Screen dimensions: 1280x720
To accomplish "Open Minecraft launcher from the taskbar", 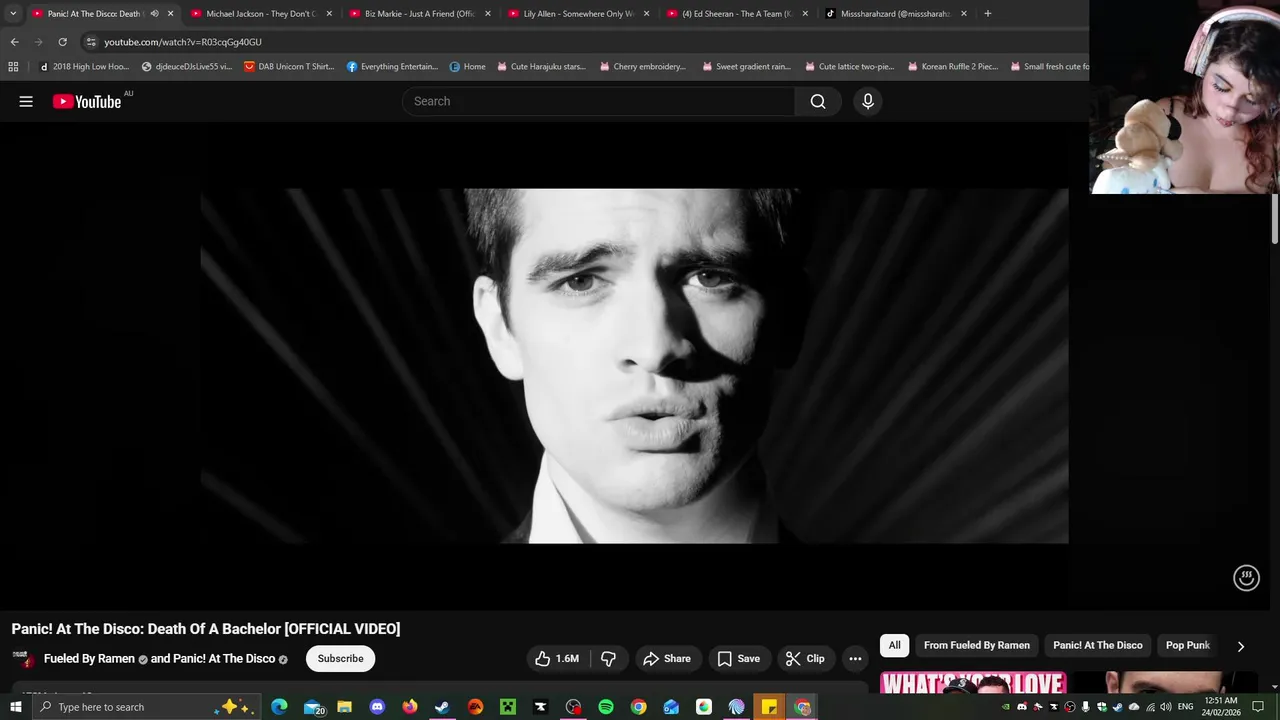I will [508, 707].
